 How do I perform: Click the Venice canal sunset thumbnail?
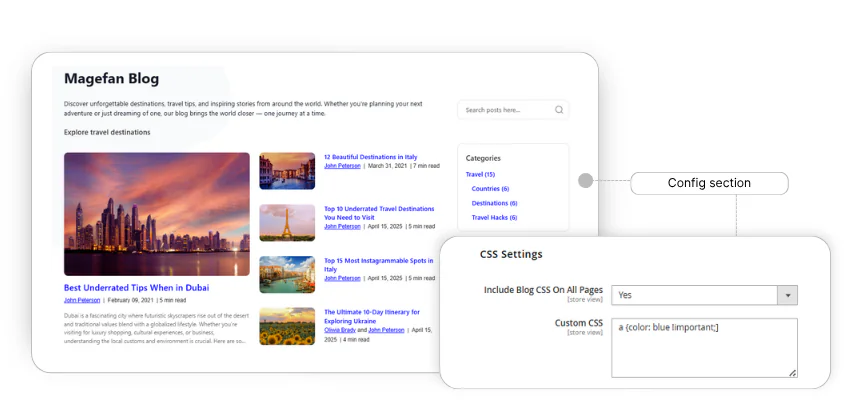point(287,171)
